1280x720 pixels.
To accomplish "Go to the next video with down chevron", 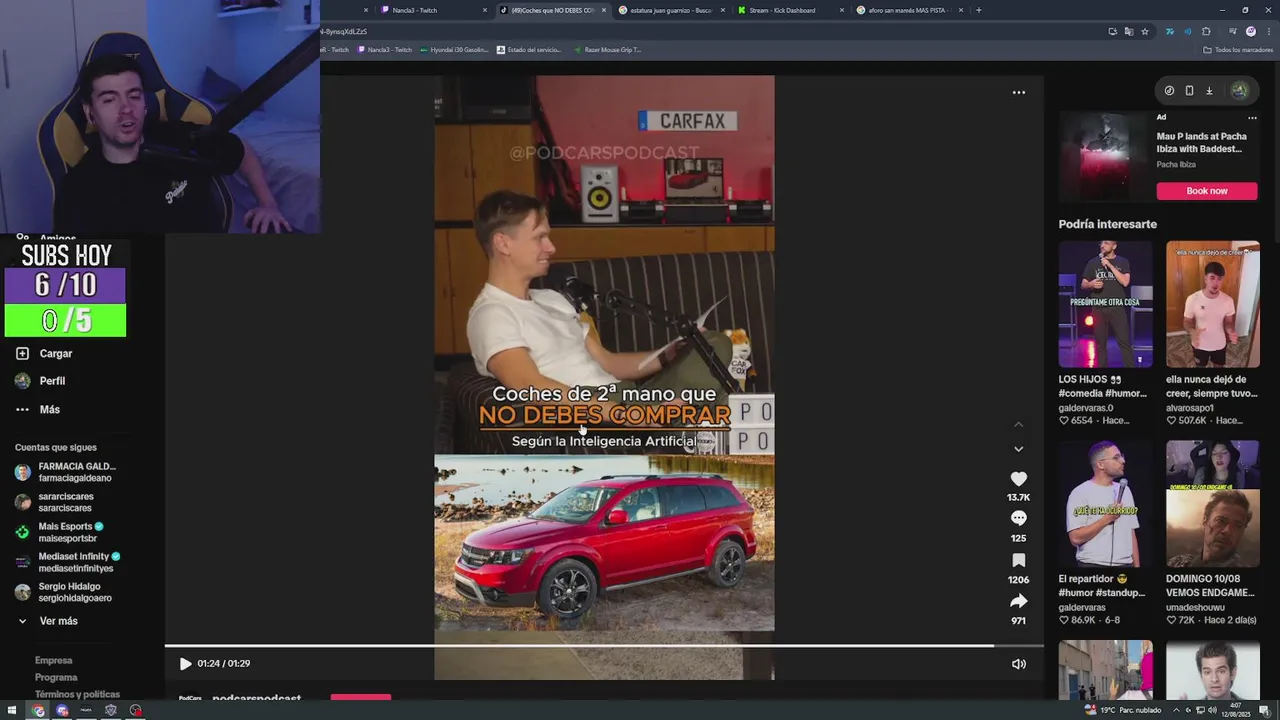I will (1018, 449).
